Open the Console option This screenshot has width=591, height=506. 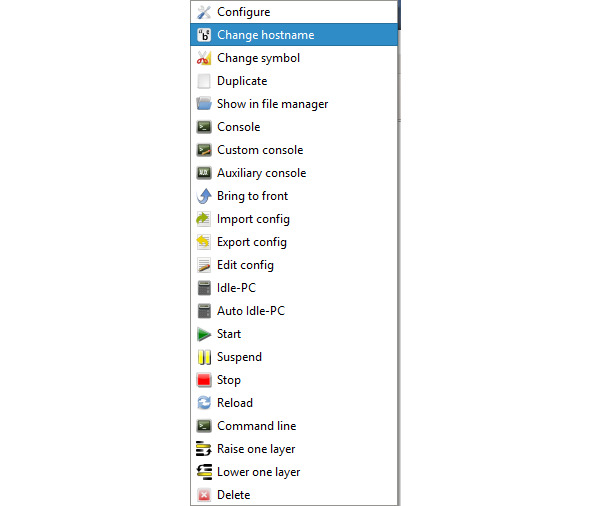coord(294,127)
